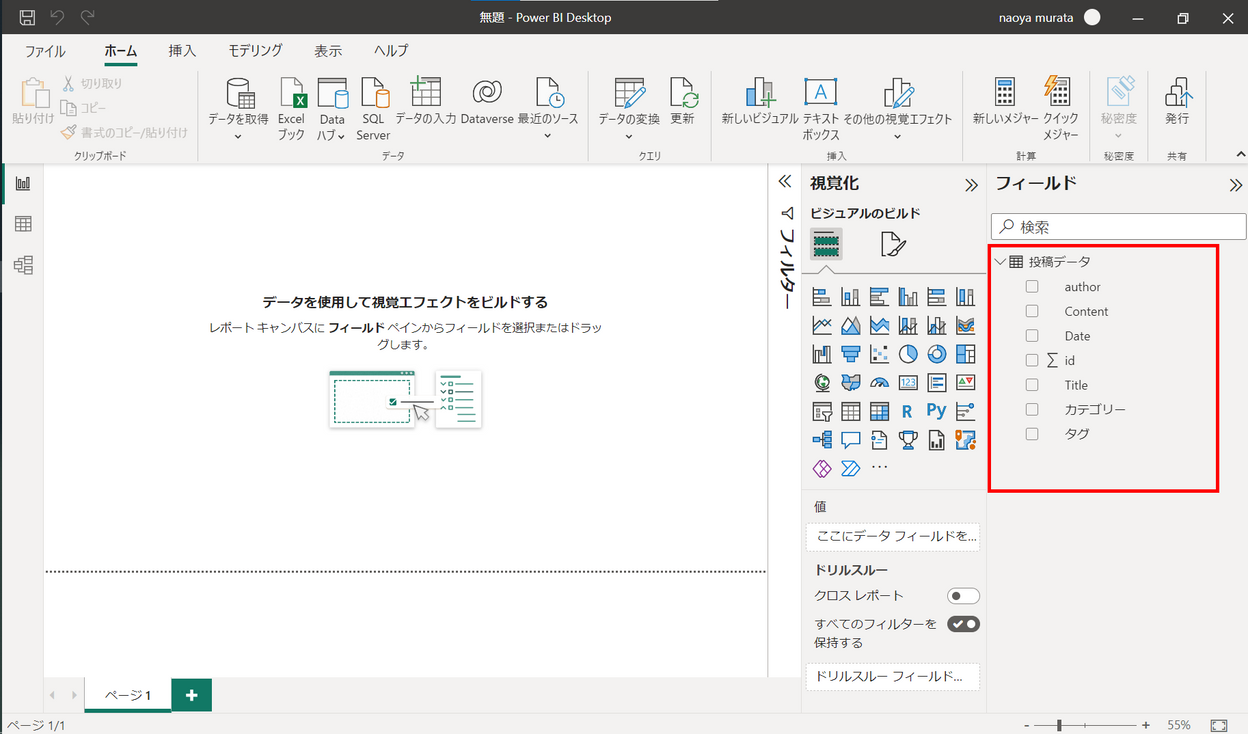Publish the report with 発行
Screen dimensions: 1248x734
(x=1177, y=102)
